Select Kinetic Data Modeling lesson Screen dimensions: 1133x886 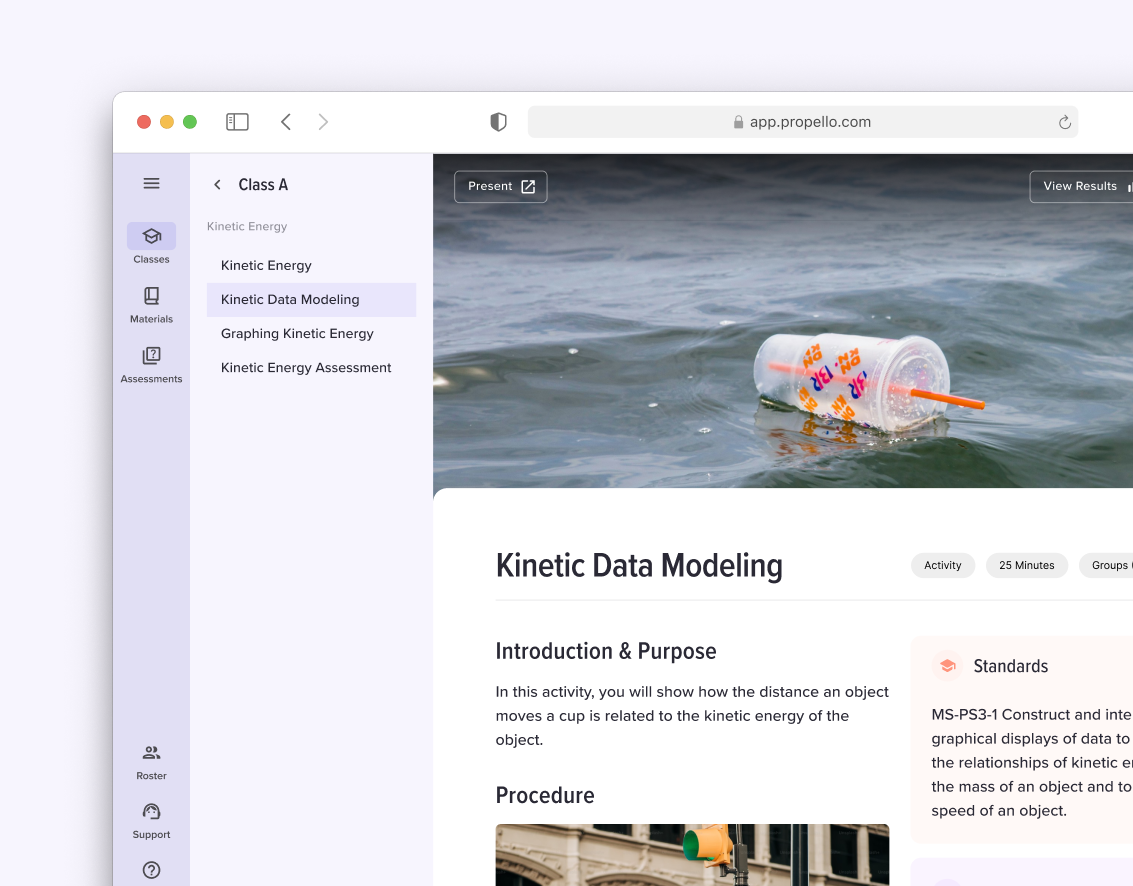pos(311,299)
